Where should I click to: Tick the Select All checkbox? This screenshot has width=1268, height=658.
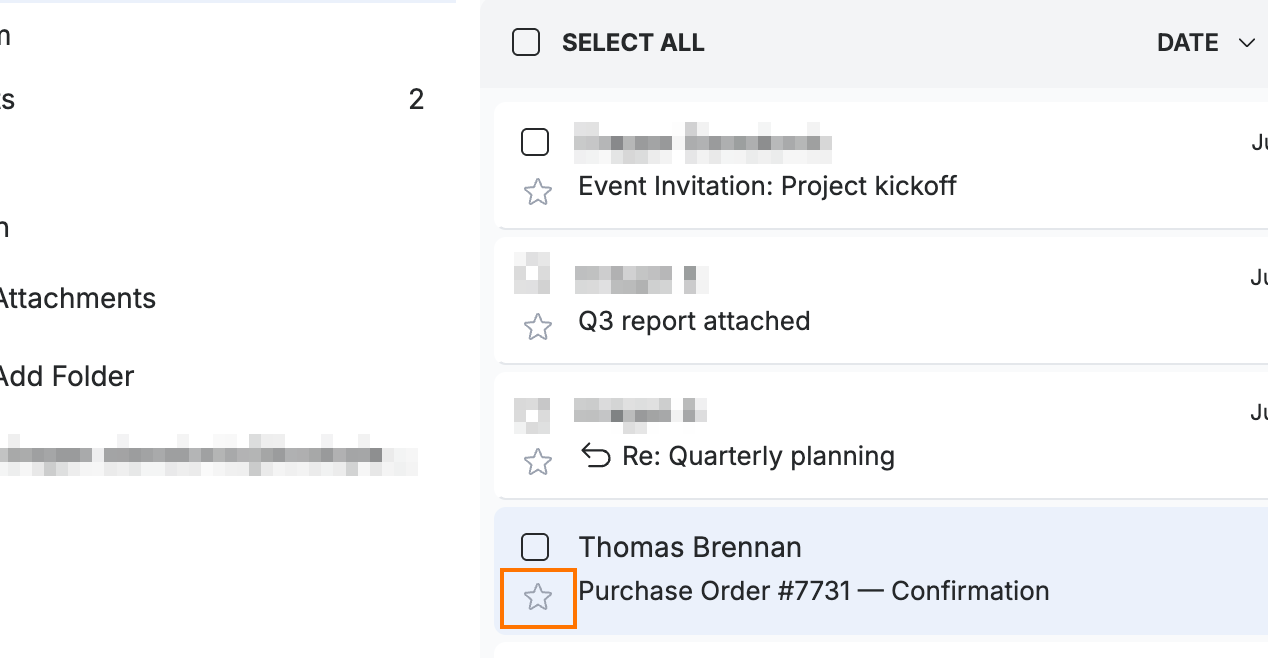[526, 43]
